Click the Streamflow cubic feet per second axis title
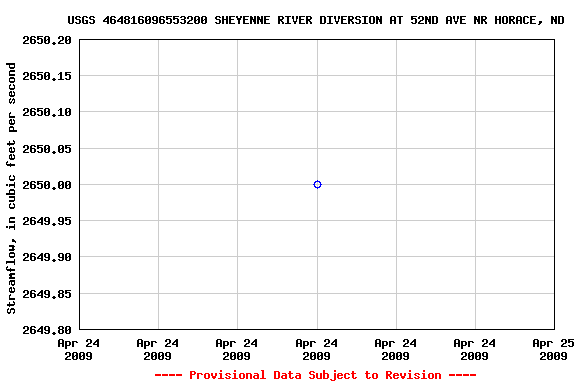 tap(11, 188)
